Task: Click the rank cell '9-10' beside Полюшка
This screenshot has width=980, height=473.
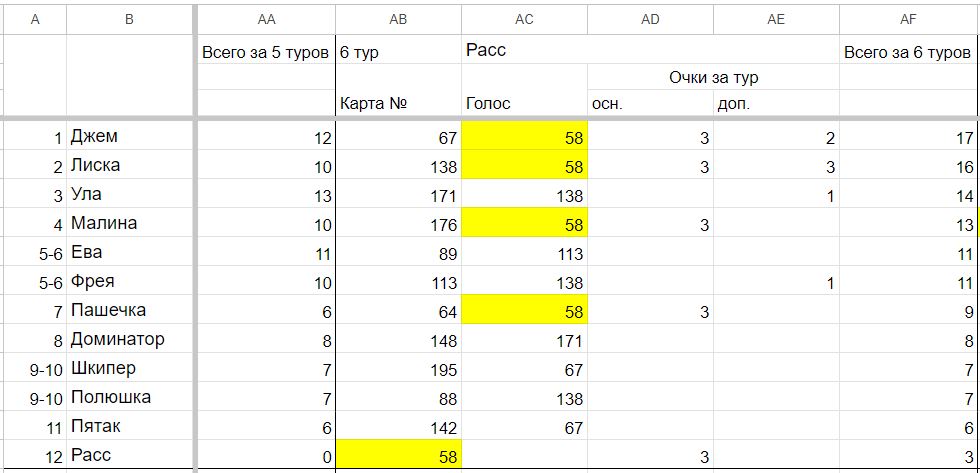Action: click(35, 397)
